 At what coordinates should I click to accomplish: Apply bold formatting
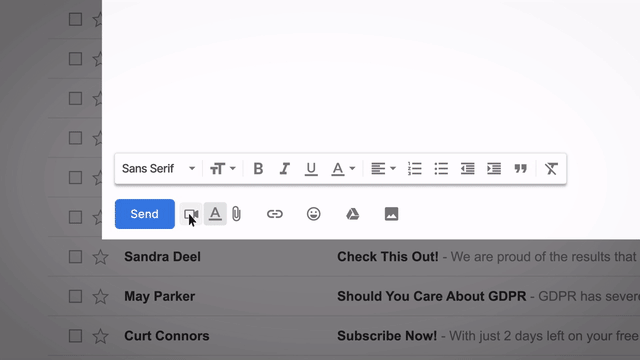(x=258, y=169)
